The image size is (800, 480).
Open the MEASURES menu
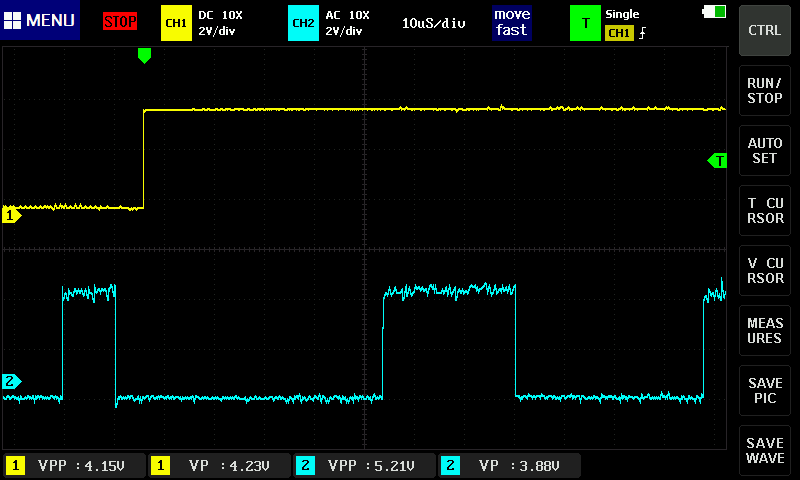pyautogui.click(x=765, y=331)
